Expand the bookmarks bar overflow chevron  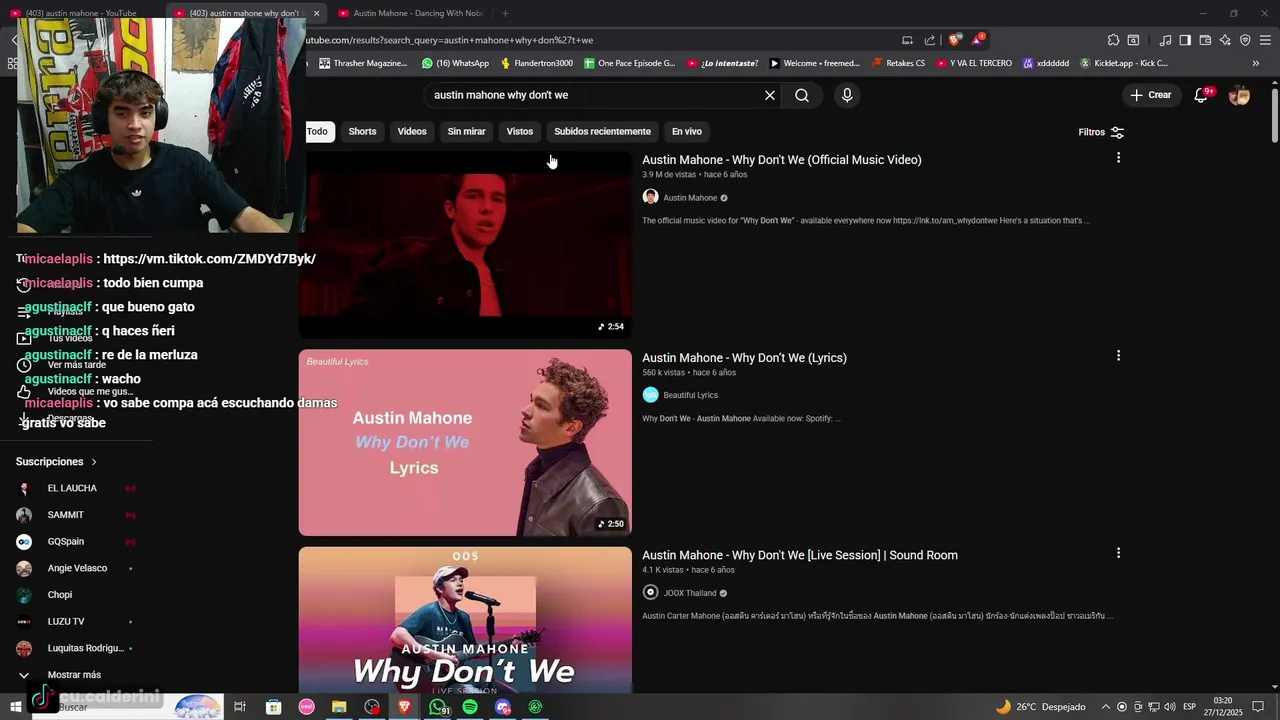coord(1255,63)
